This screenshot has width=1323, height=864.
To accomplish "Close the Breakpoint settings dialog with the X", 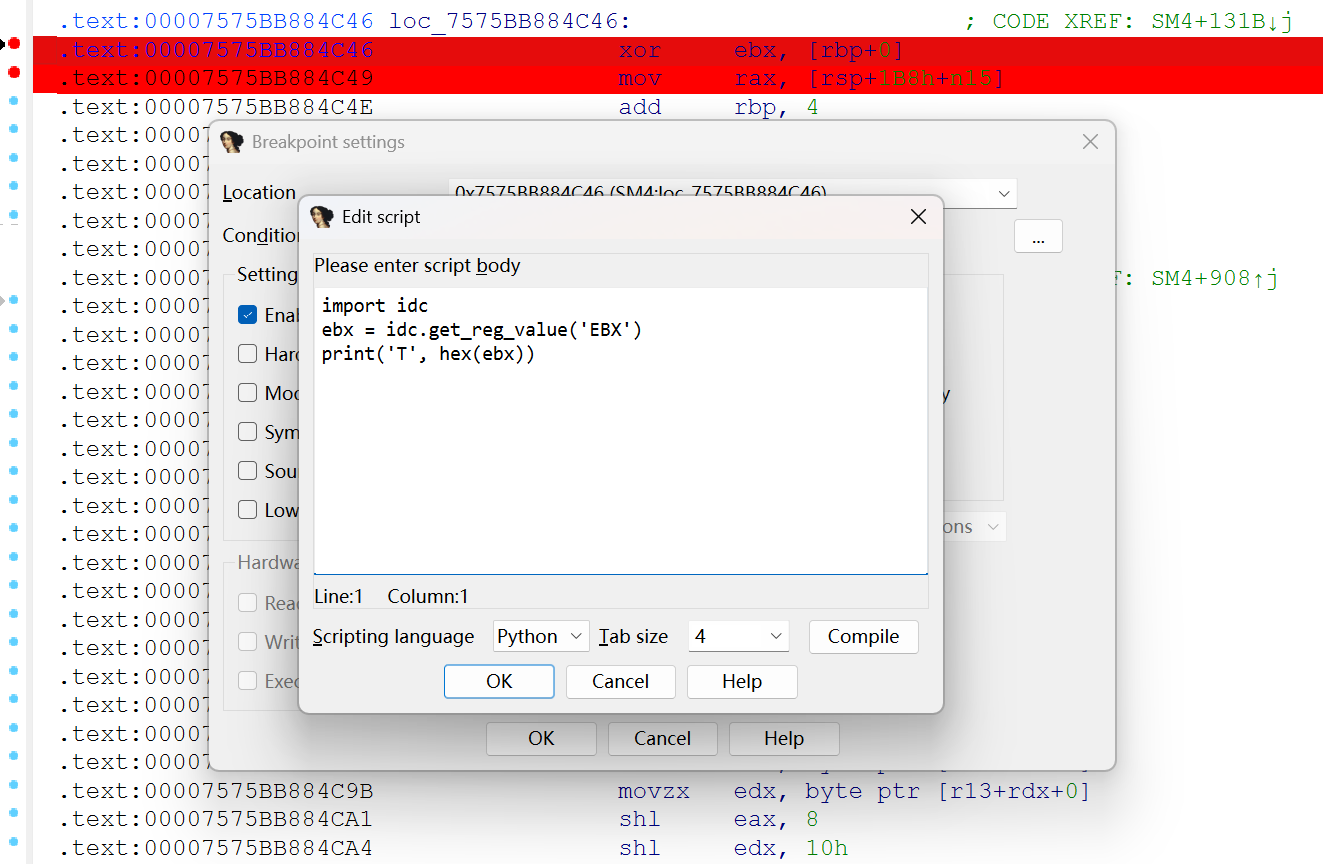I will 1090,142.
